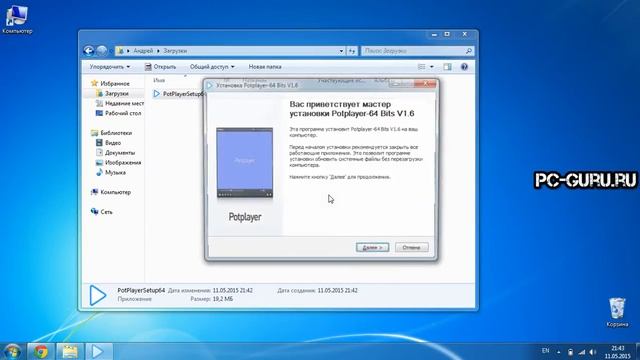Open the view options dropdown arrow
This screenshot has width=640, height=360.
pos(431,67)
